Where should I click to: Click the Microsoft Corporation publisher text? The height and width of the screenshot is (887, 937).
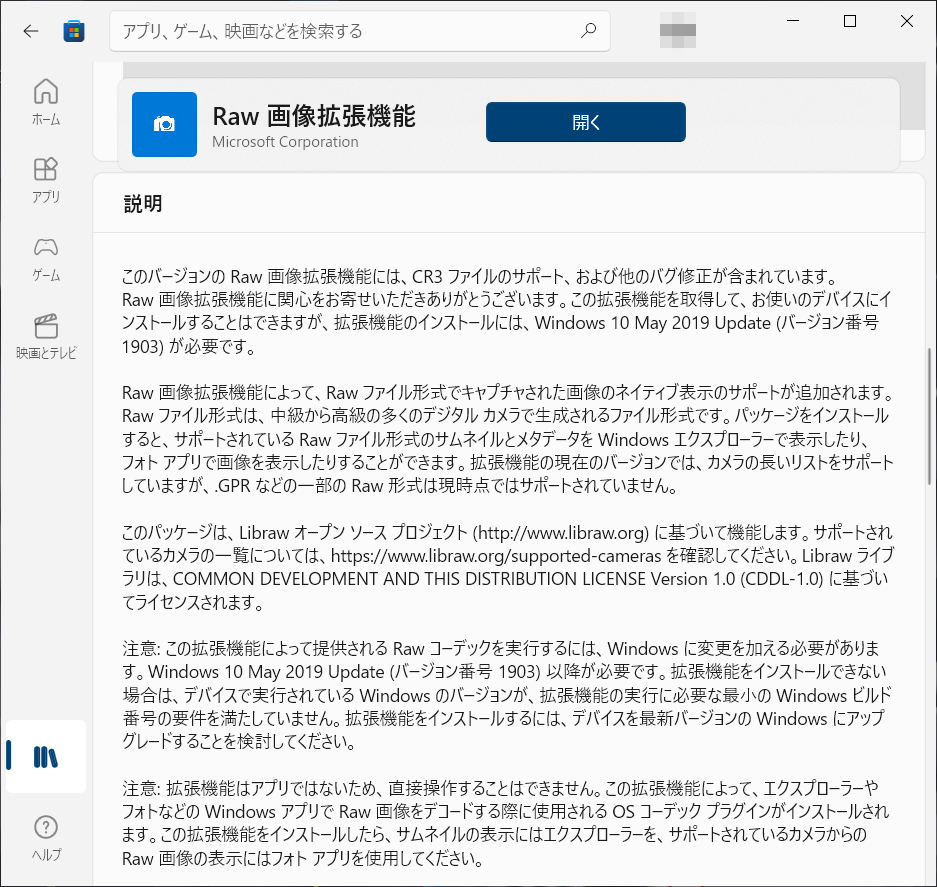tap(285, 142)
